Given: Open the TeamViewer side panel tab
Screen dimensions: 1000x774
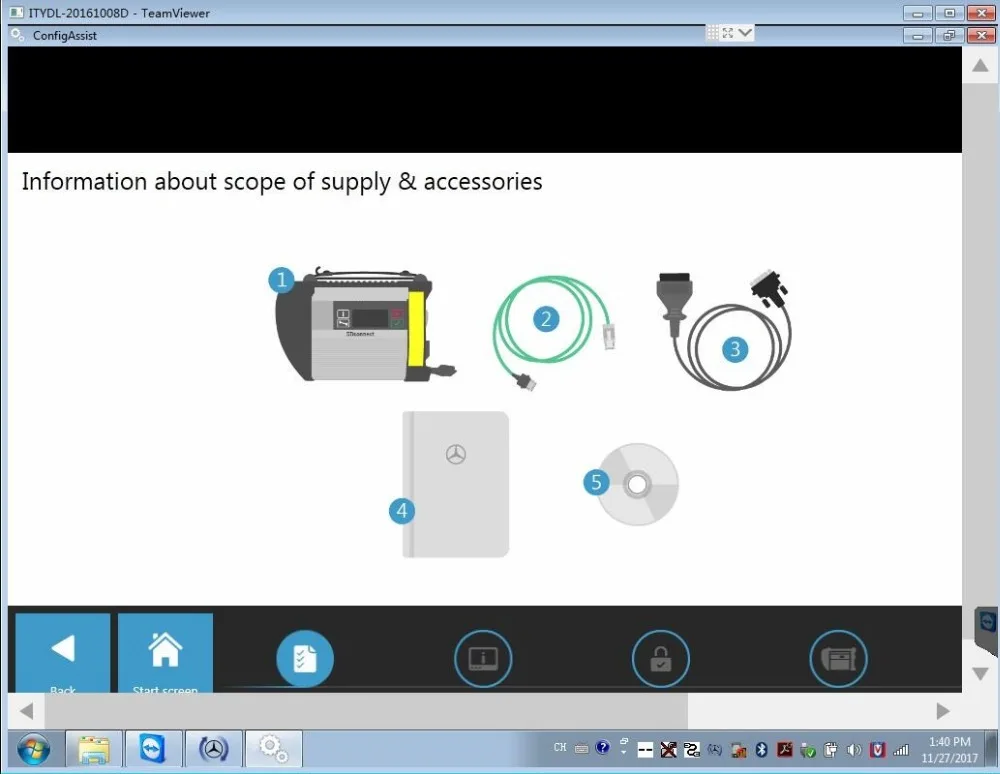Looking at the screenshot, I should 987,629.
